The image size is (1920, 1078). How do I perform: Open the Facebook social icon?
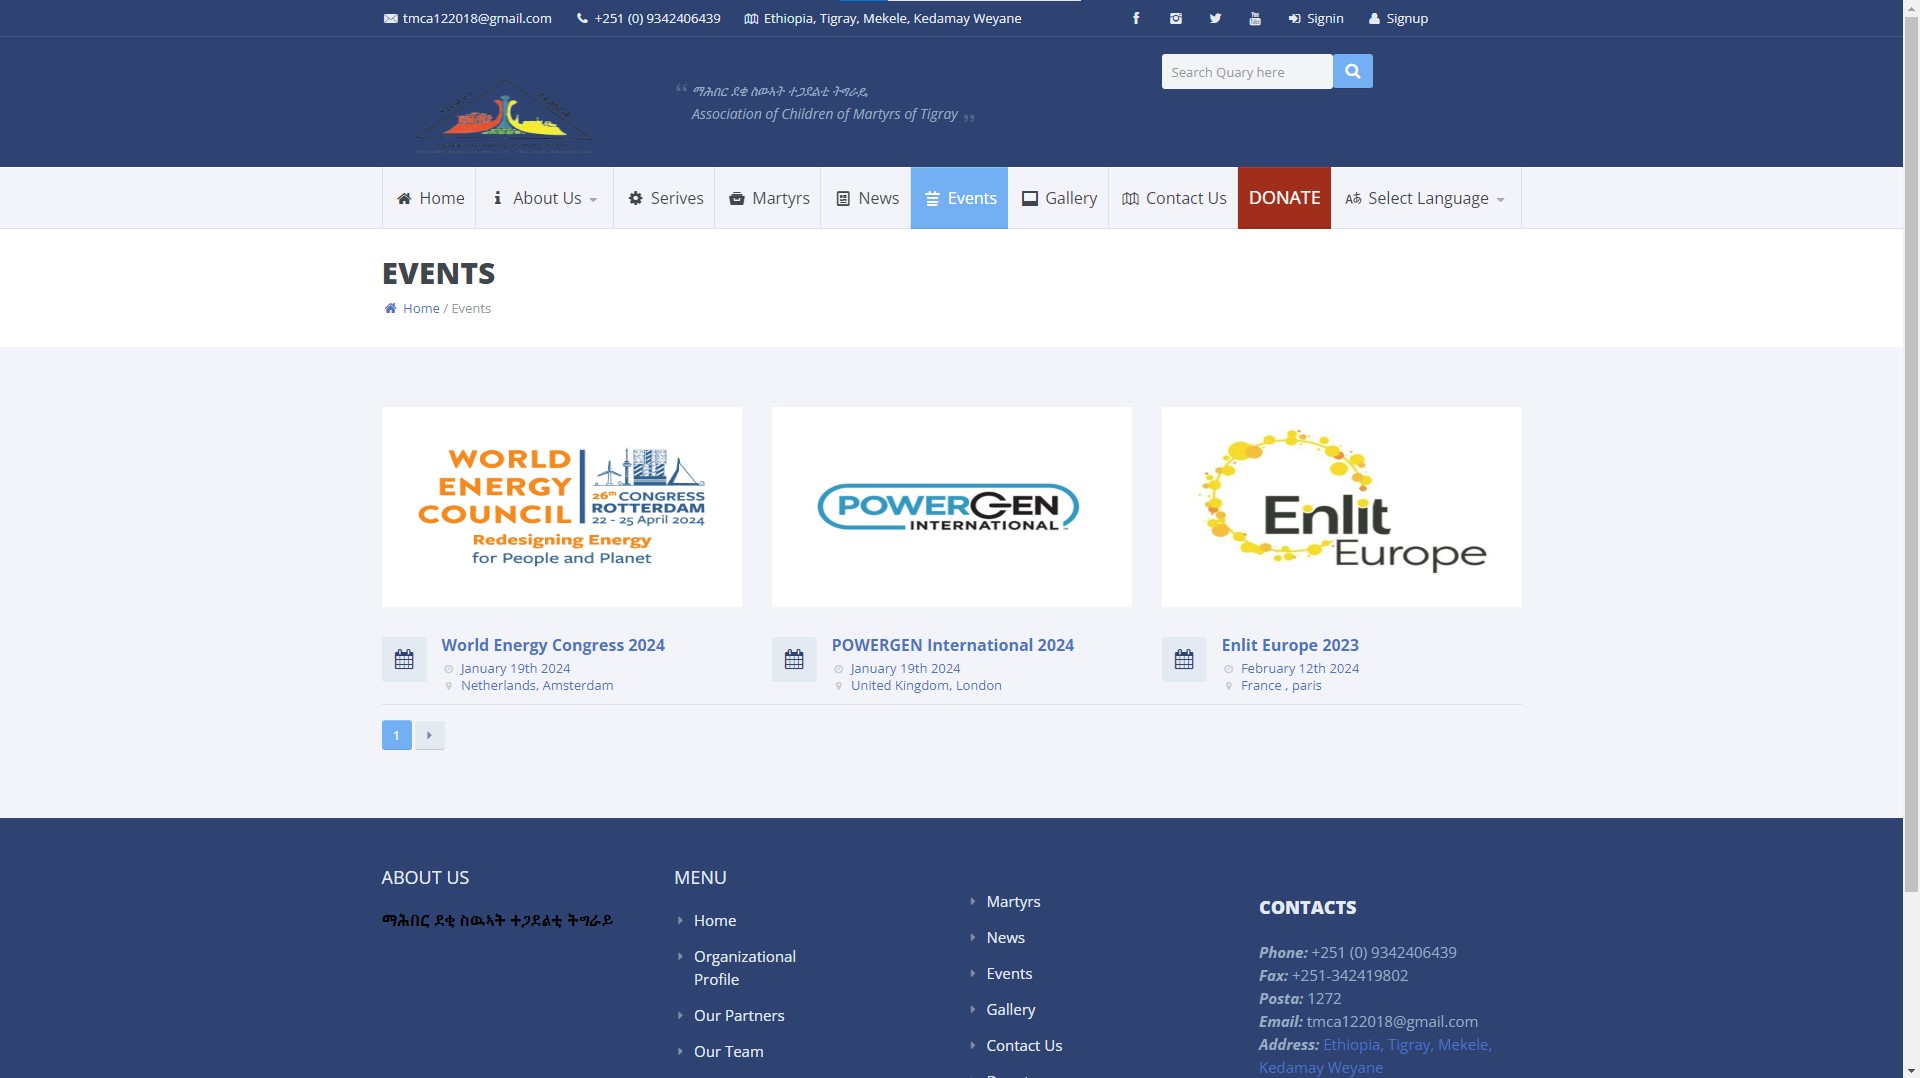point(1136,18)
